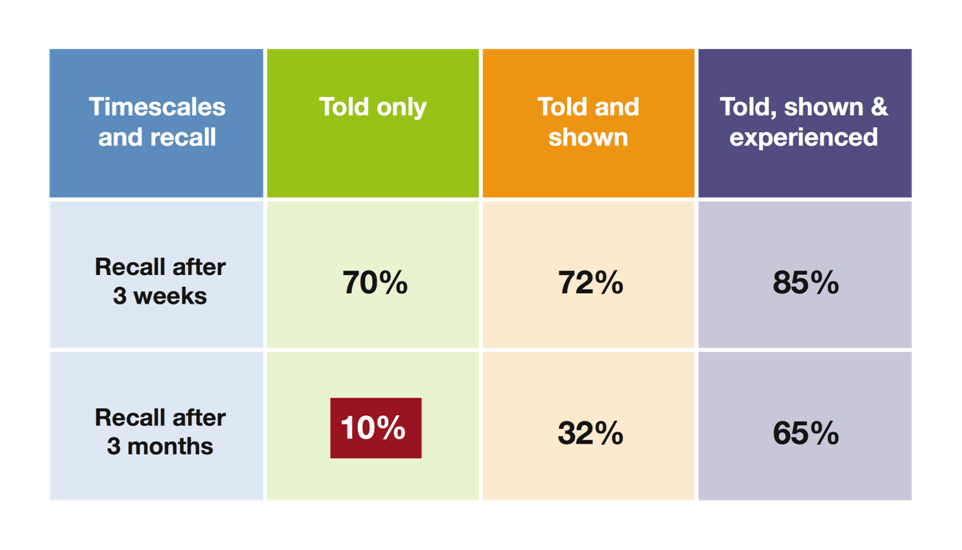Click the word "only" in the green header
The height and width of the screenshot is (550, 962).
coord(400,107)
